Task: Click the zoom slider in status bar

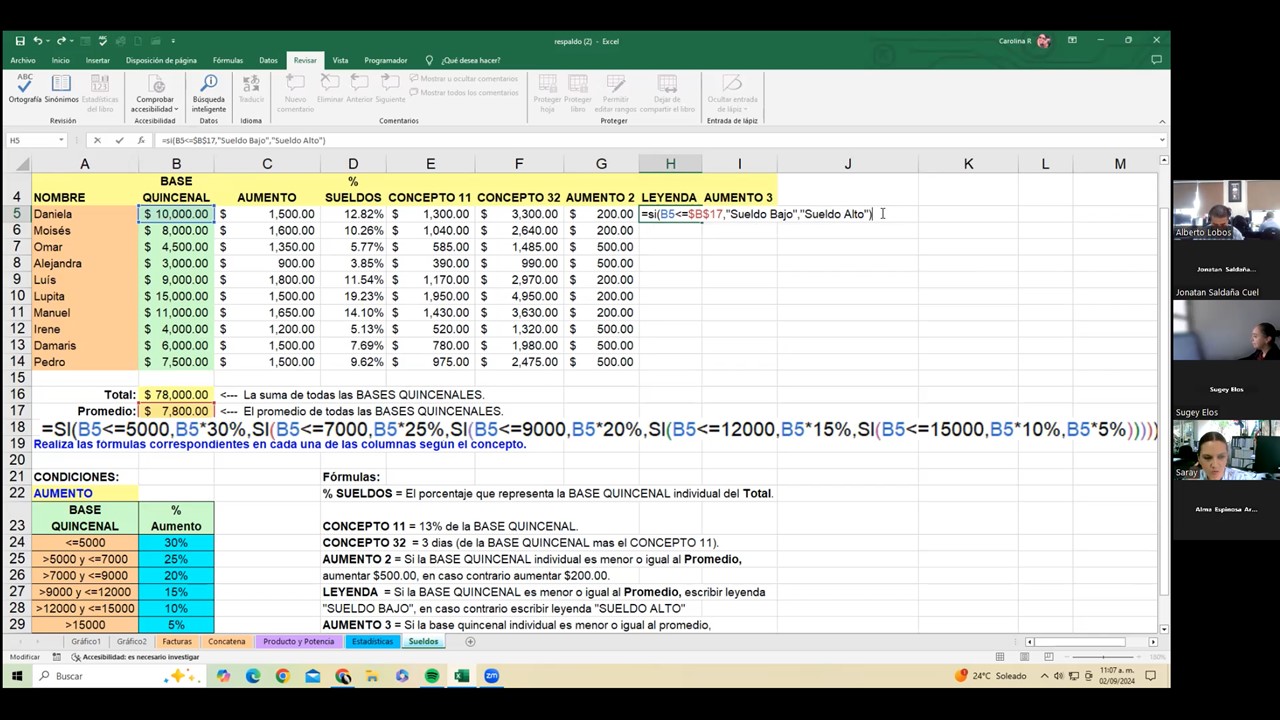Action: [x=1105, y=657]
